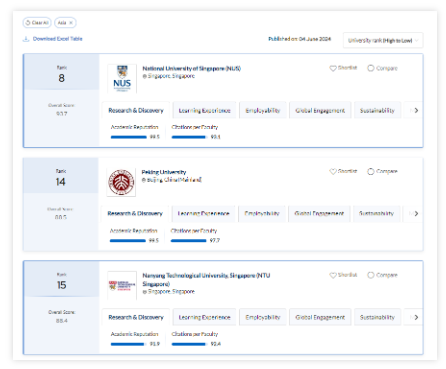Shortlist heart icon for National University of Singapore
This screenshot has width=446, height=369.
coord(333,68)
